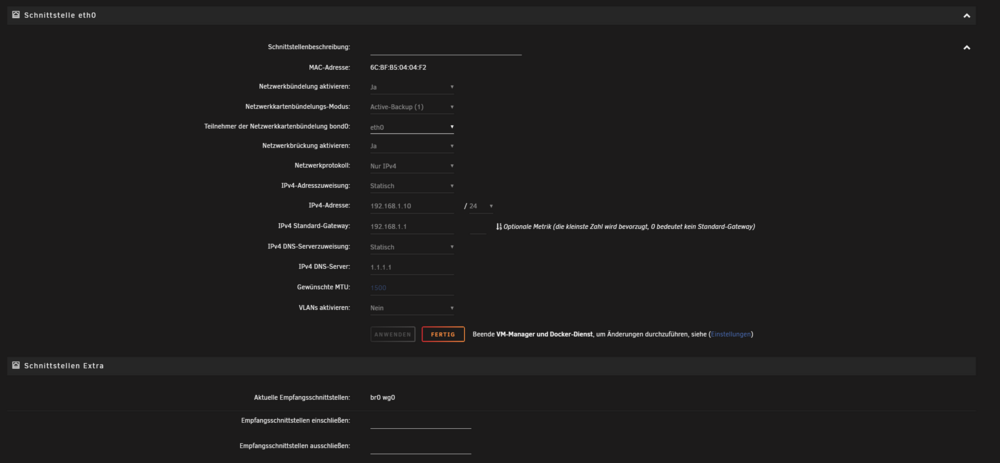Click the optional metric input field
Screen dimensions: 1000x463
(478, 226)
